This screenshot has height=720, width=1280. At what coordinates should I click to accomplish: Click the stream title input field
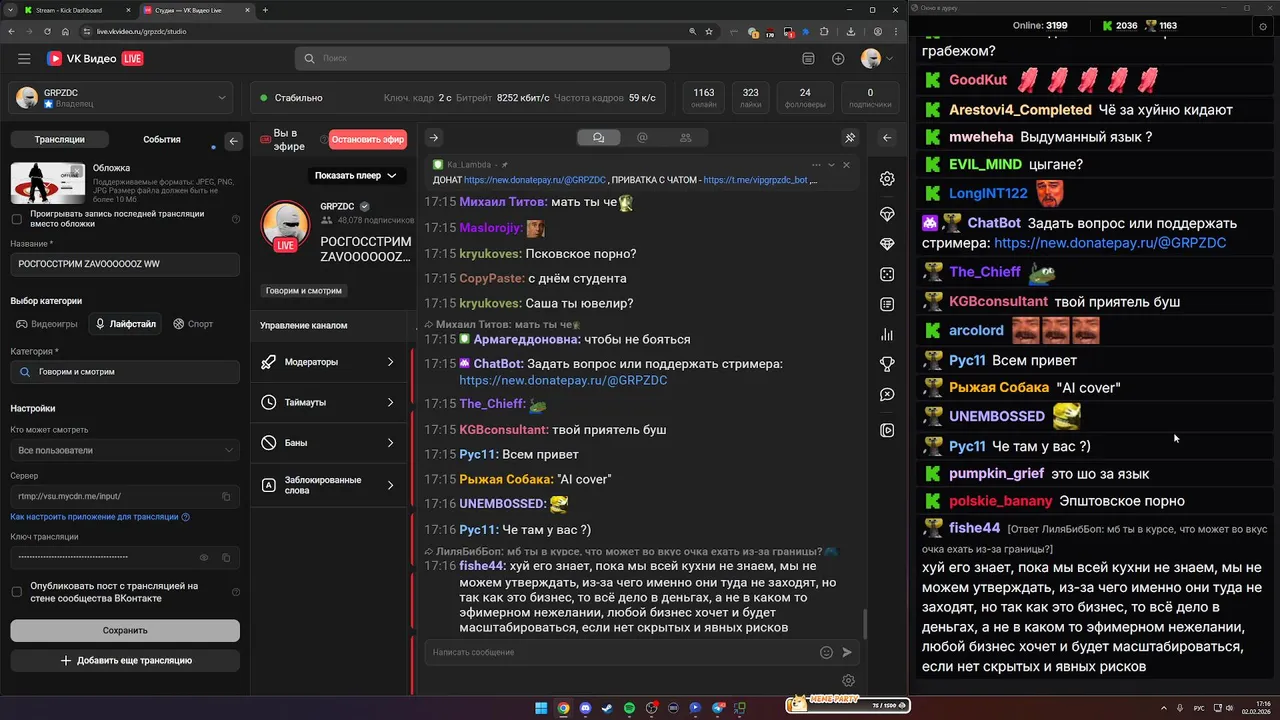tap(125, 264)
